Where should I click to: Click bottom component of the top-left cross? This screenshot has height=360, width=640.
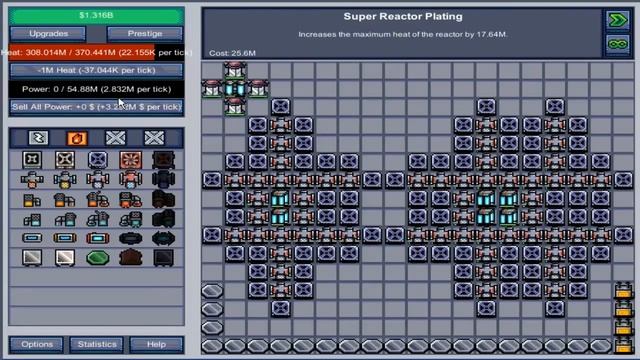(x=235, y=107)
